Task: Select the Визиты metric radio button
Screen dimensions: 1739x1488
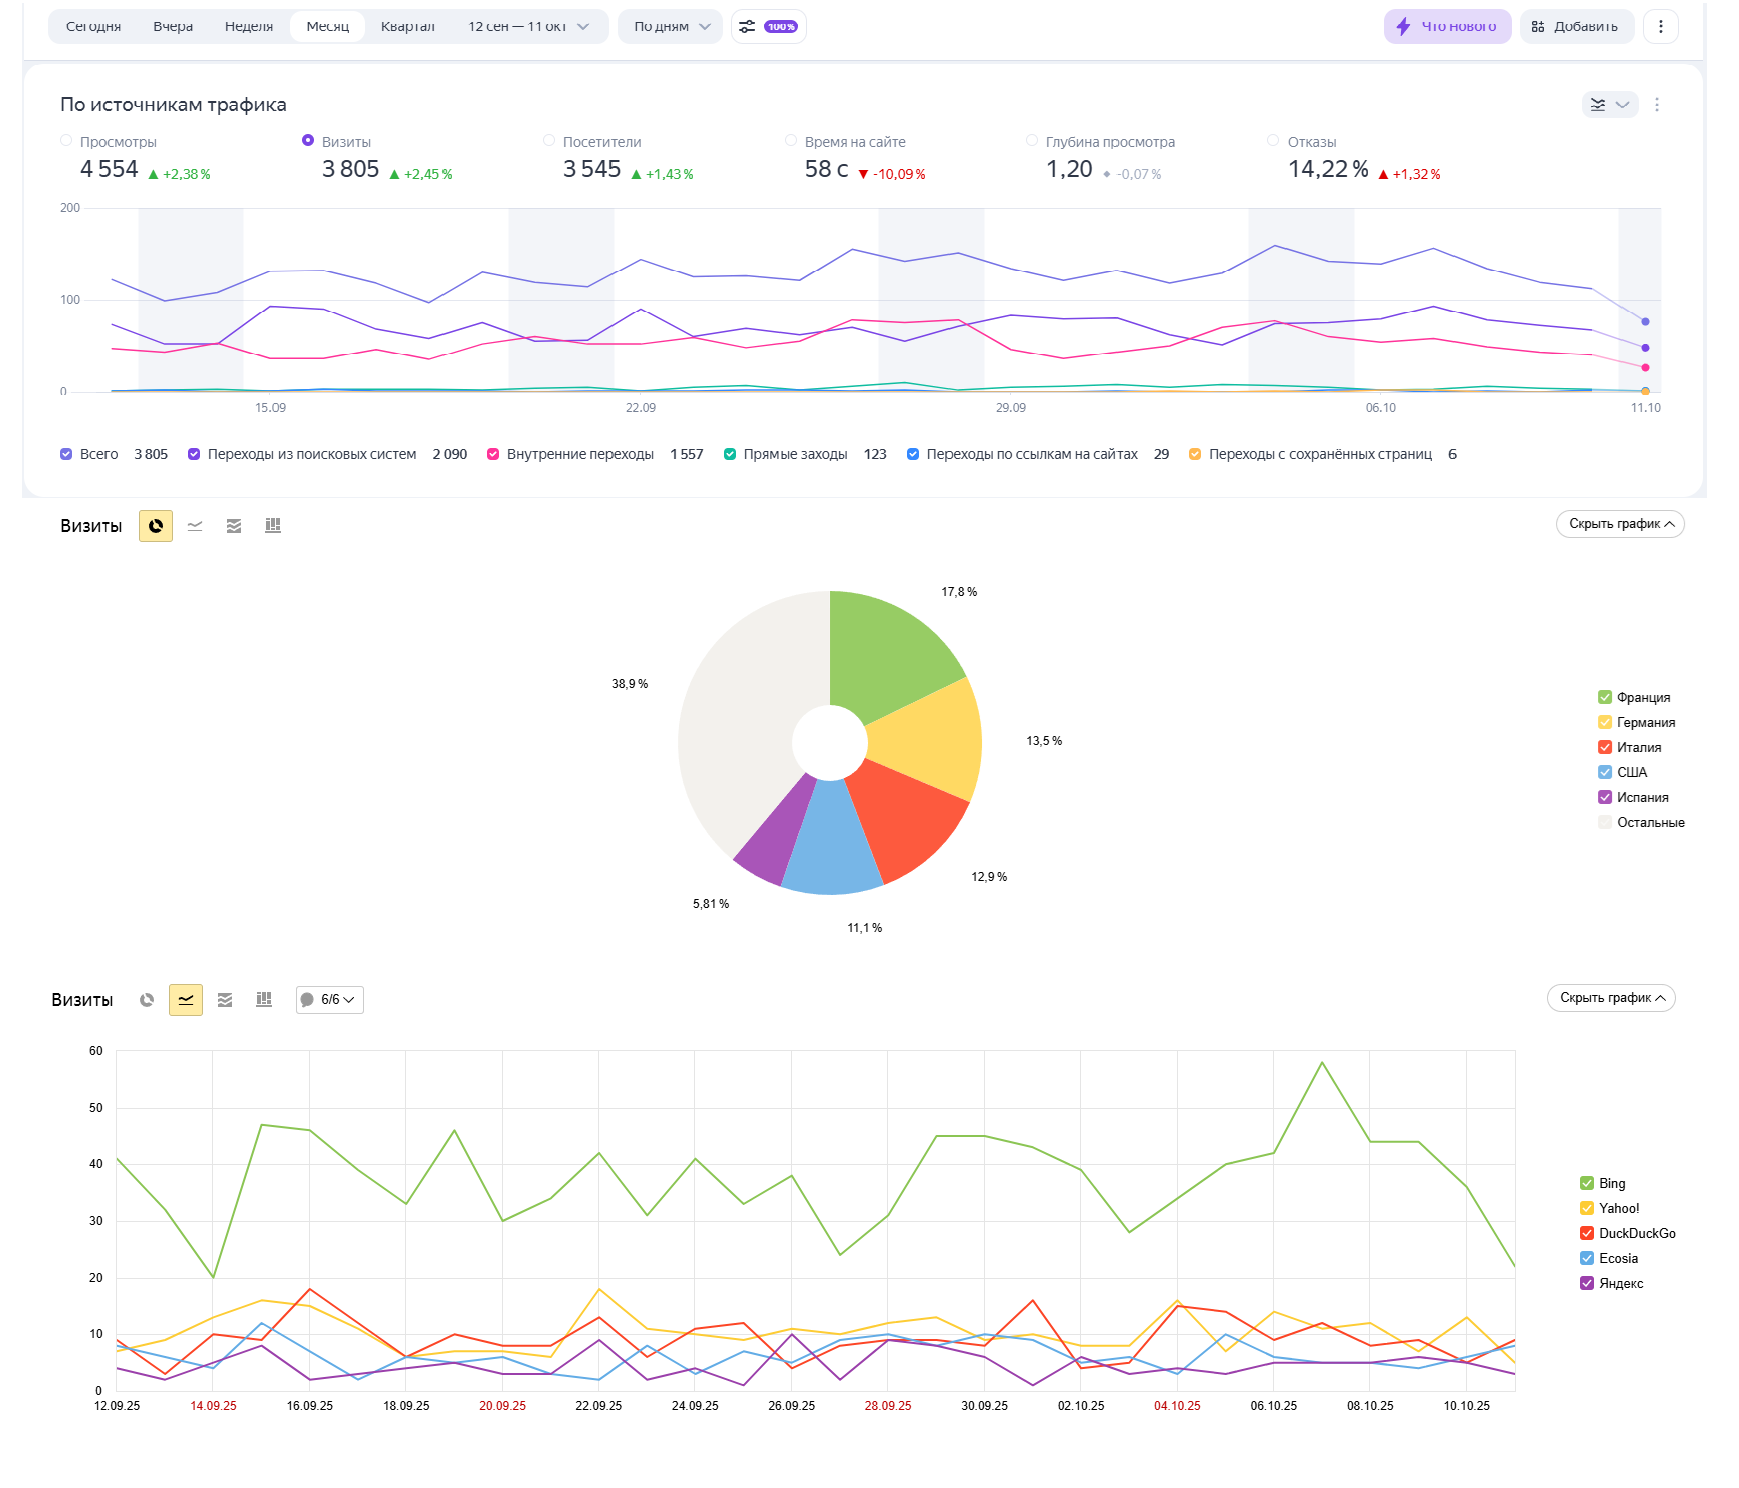Action: point(308,141)
